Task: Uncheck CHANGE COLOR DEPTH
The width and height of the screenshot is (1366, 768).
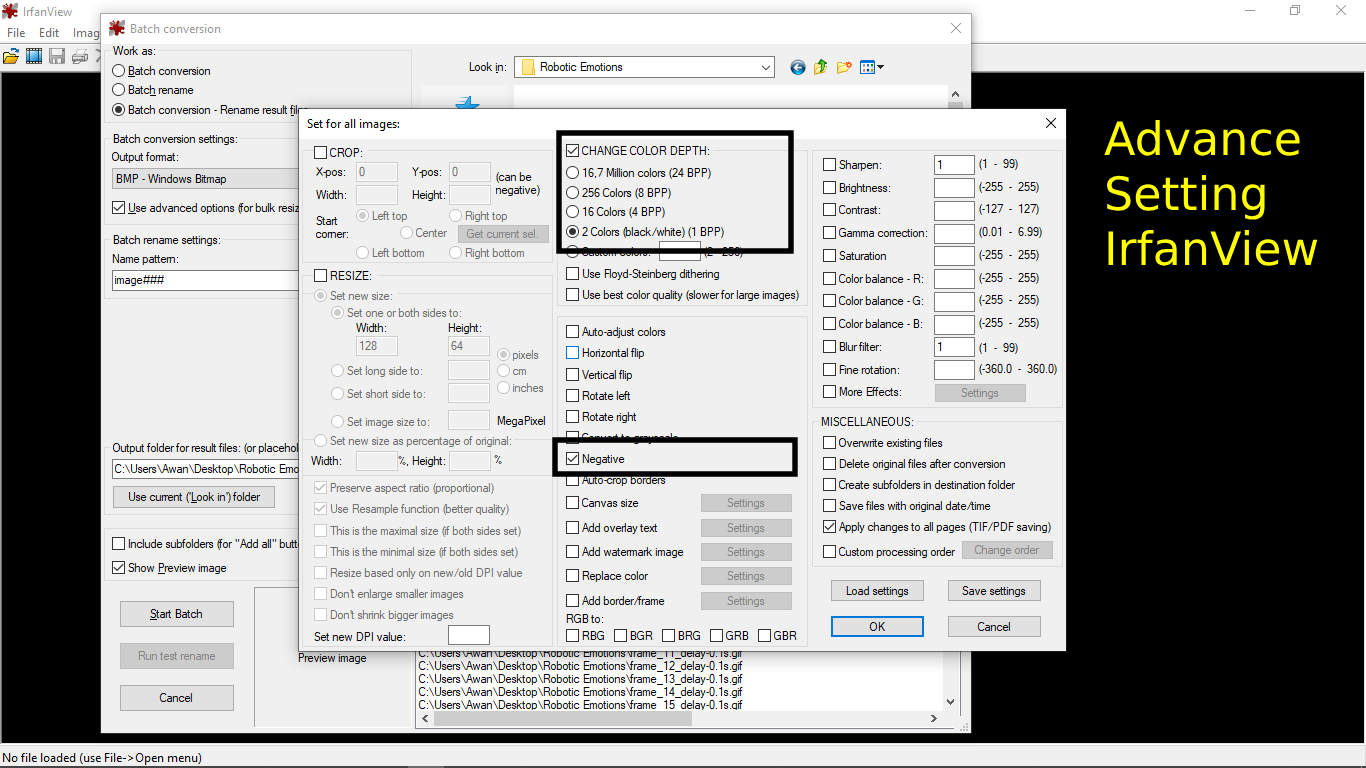Action: (x=572, y=151)
